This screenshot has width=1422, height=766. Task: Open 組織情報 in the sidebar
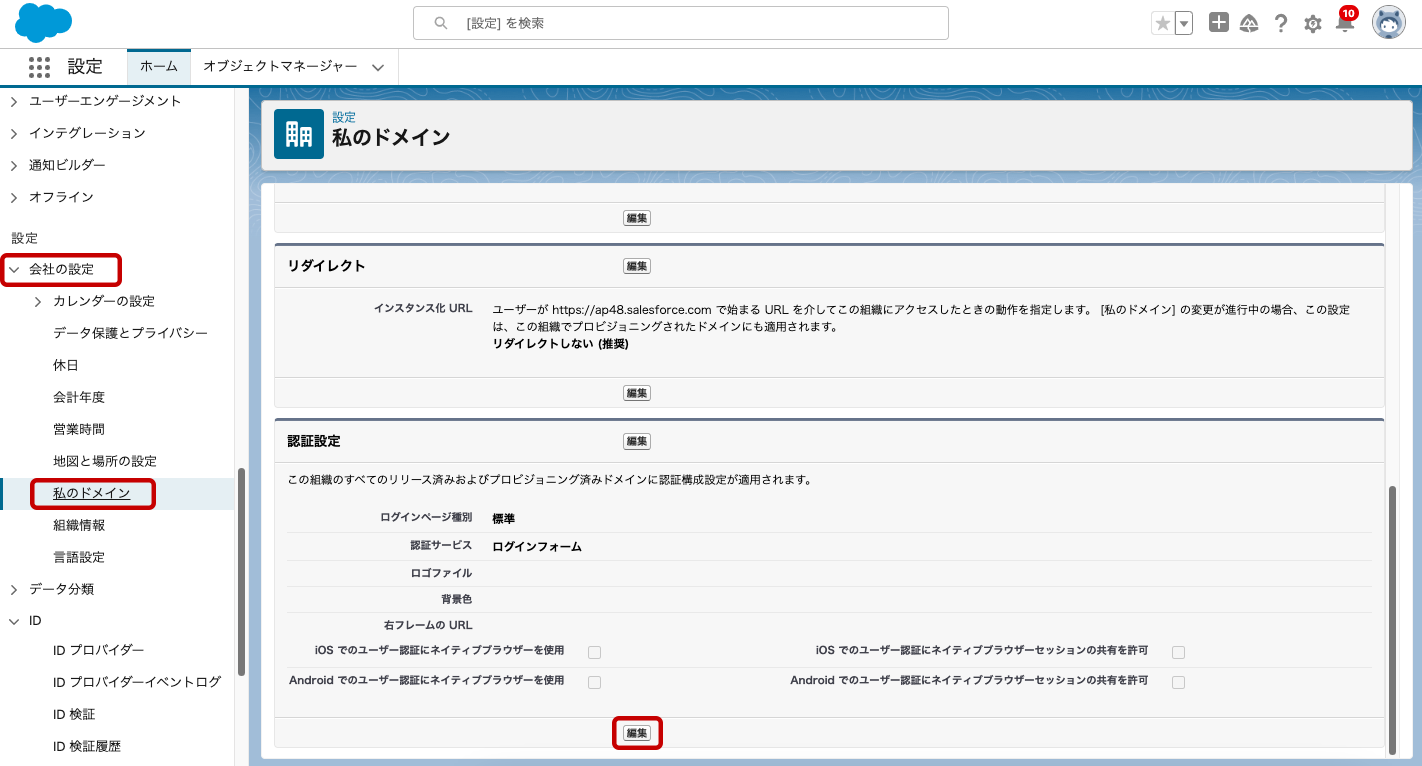79,525
